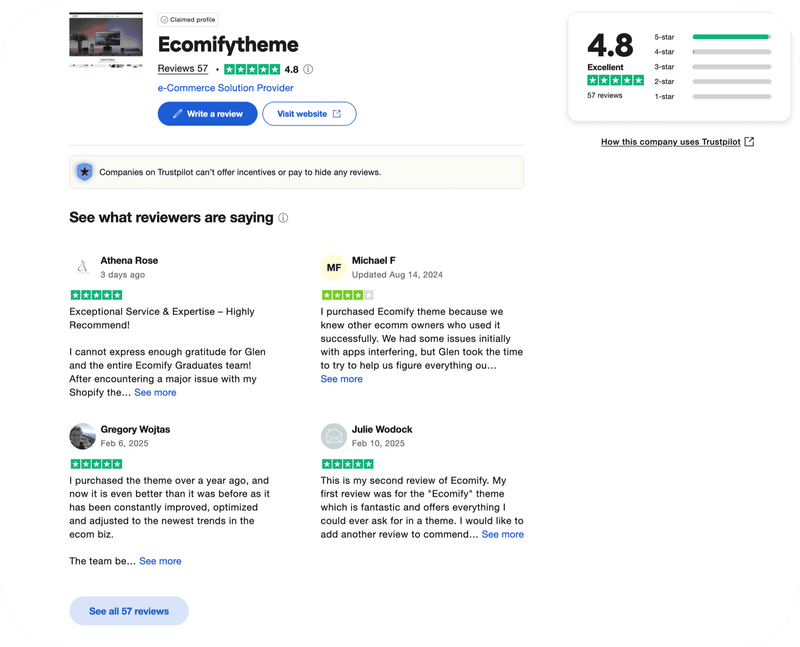800x647 pixels.
Task: Open Gregory Wojtas's profile photo
Action: pos(82,436)
